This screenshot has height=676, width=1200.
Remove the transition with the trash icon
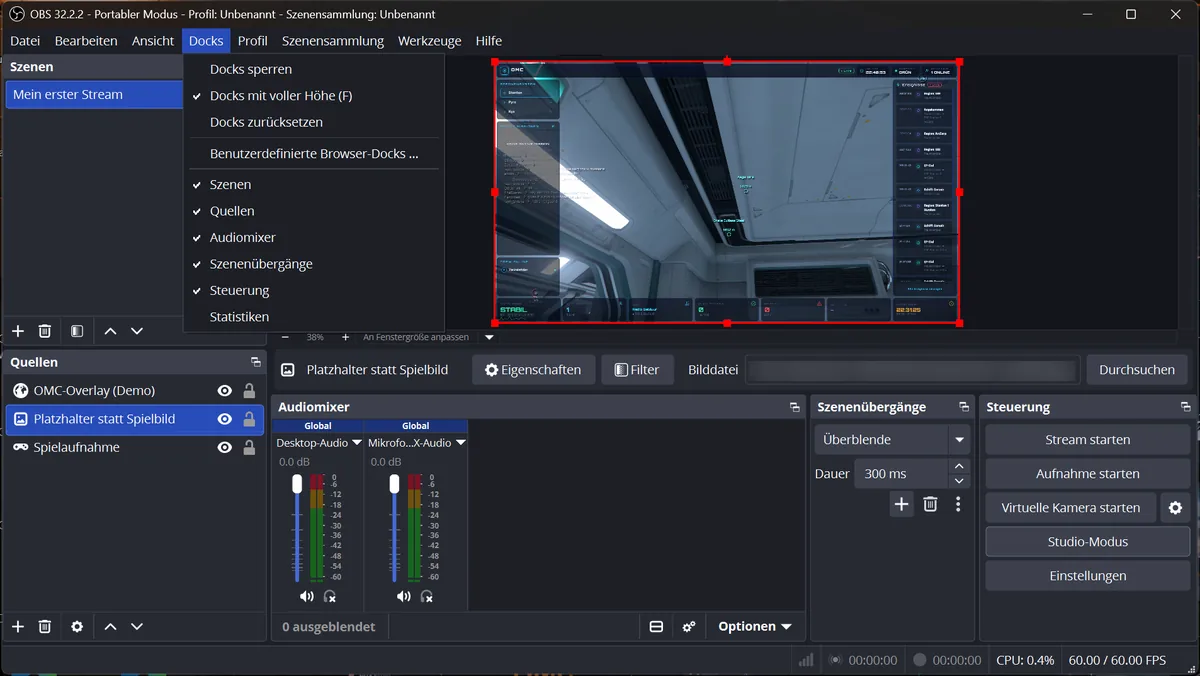(x=930, y=505)
